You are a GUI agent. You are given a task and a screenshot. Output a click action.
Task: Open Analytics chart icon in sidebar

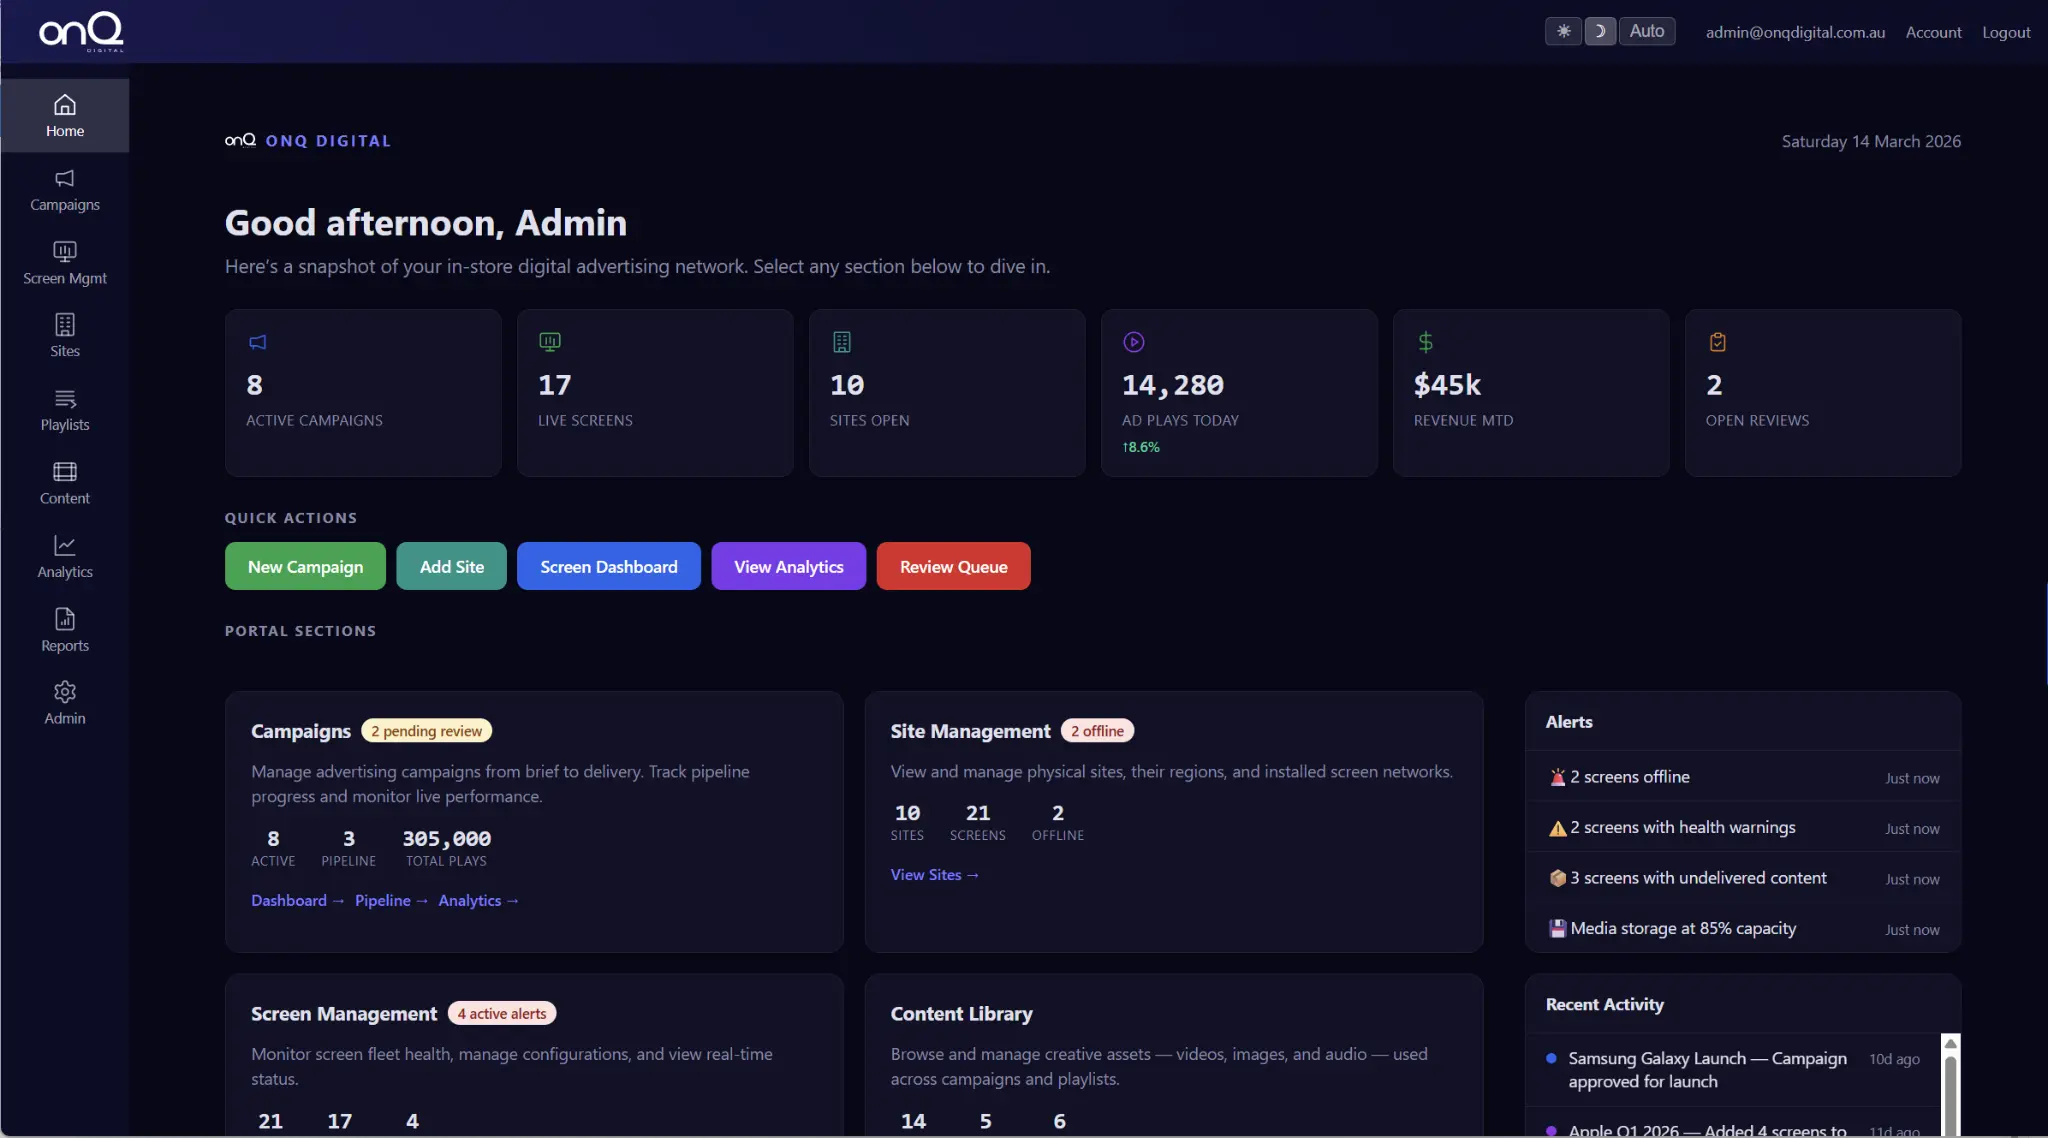coord(65,545)
